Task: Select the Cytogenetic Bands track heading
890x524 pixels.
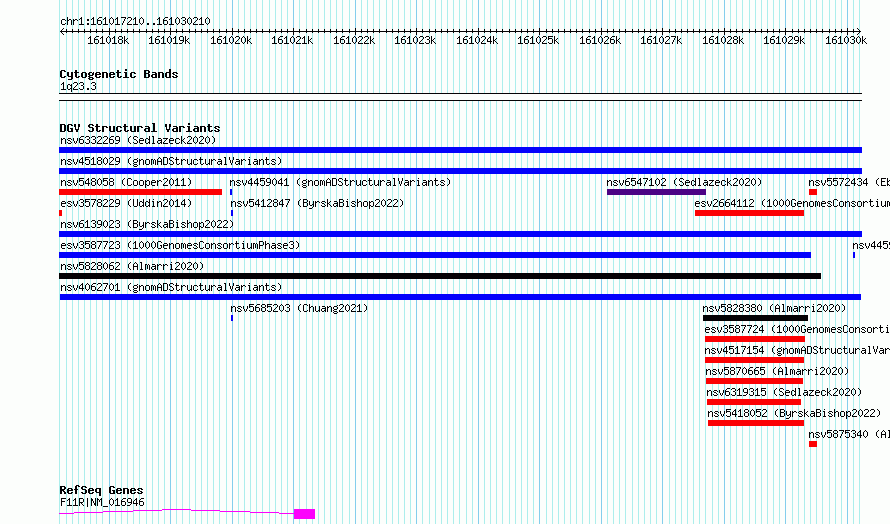Action: 119,74
